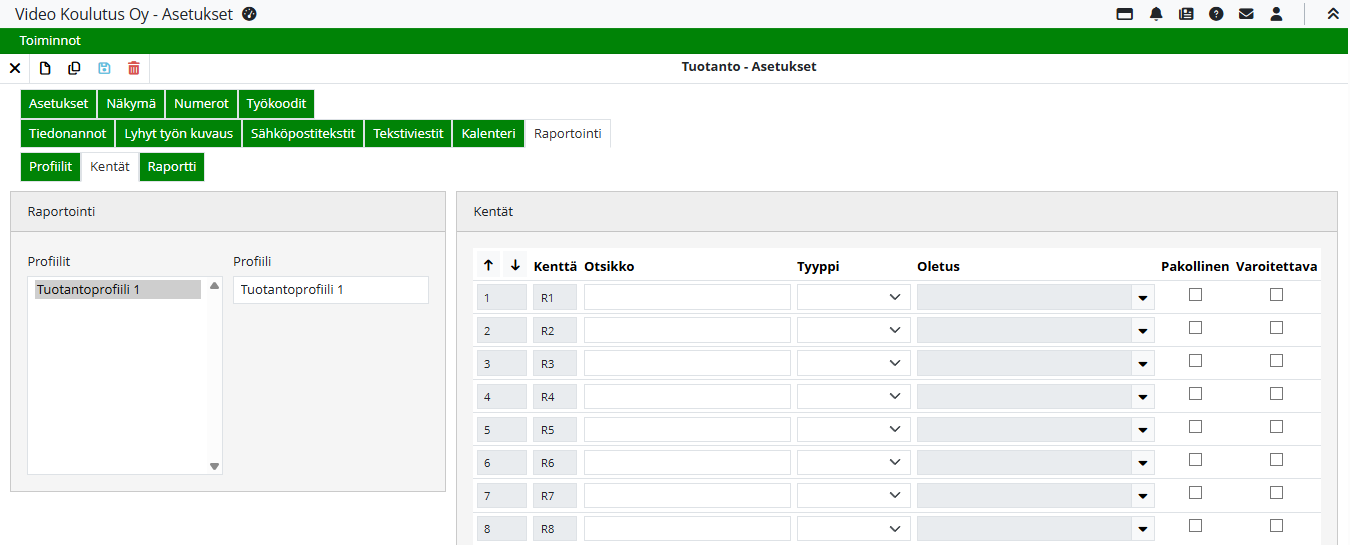Click the Otsikko input field for R1
This screenshot has width=1350, height=545.
click(x=687, y=297)
